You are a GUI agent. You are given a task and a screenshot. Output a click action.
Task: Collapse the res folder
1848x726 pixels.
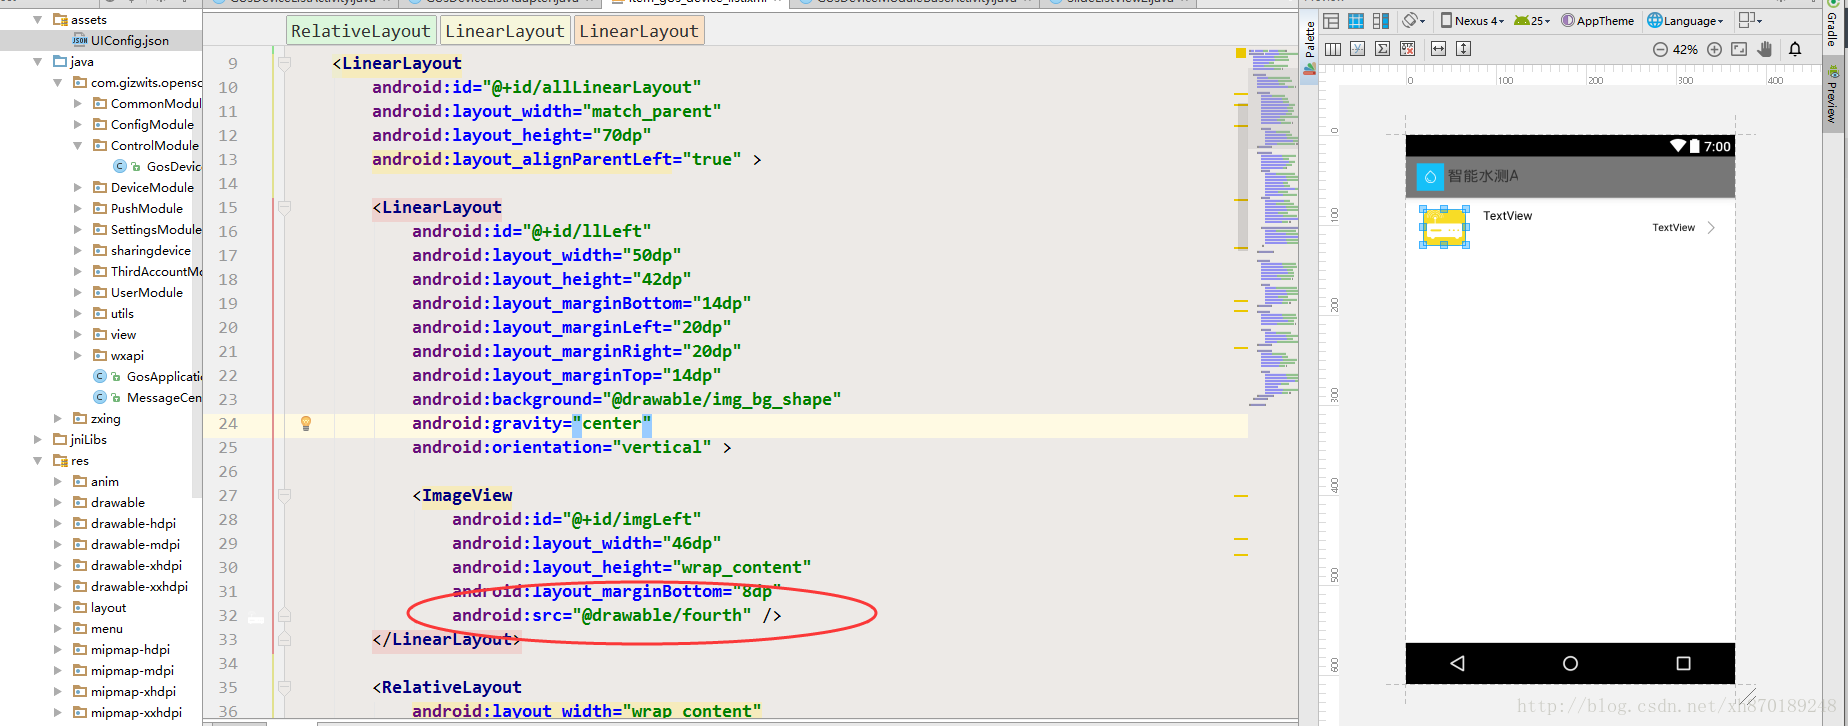tap(38, 461)
